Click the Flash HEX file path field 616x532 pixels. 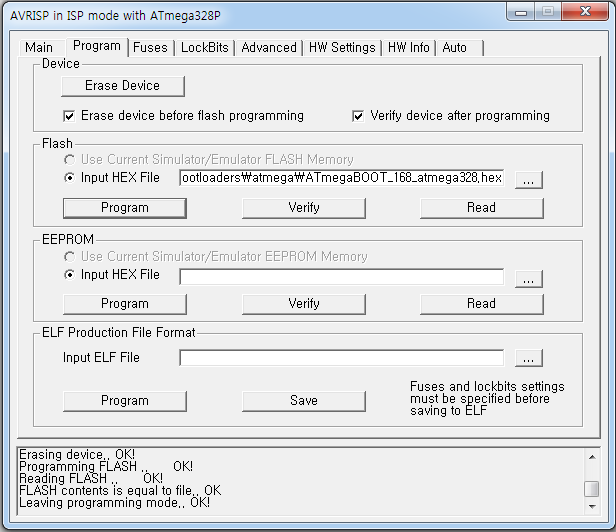coord(342,178)
